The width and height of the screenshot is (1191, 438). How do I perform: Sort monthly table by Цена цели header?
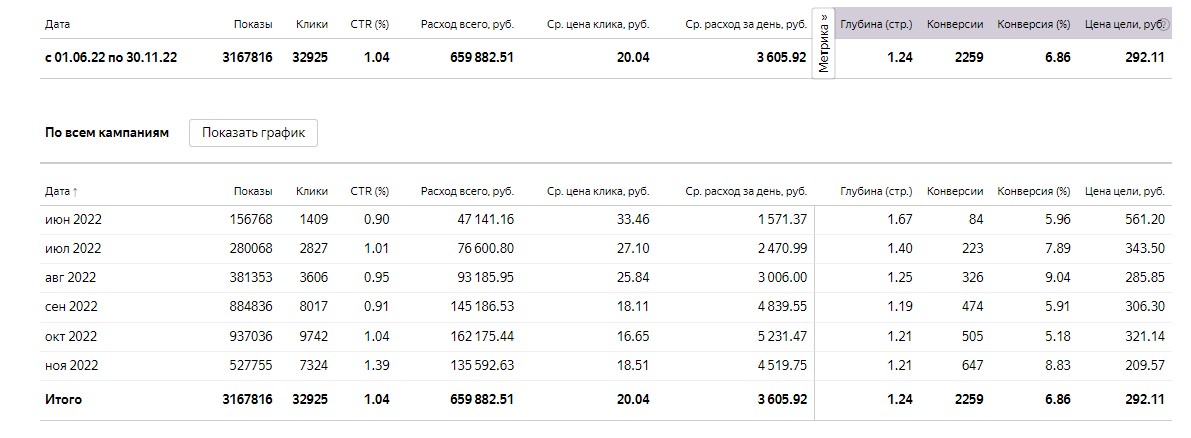1125,191
